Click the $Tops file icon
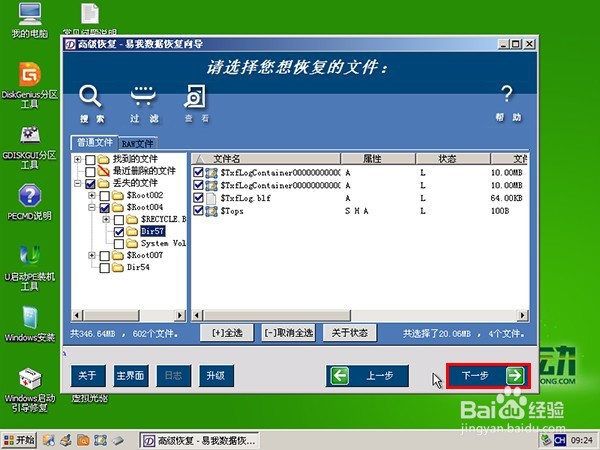 (x=211, y=211)
